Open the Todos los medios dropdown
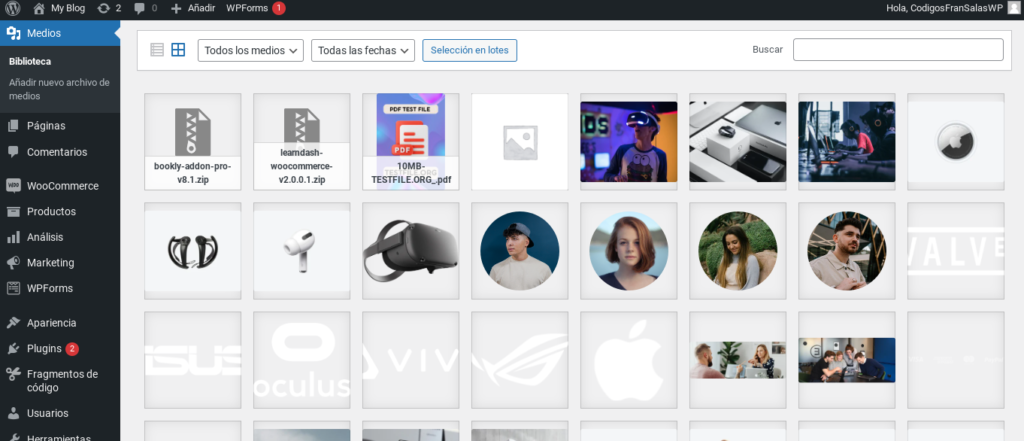The height and width of the screenshot is (441, 1024). (x=251, y=50)
